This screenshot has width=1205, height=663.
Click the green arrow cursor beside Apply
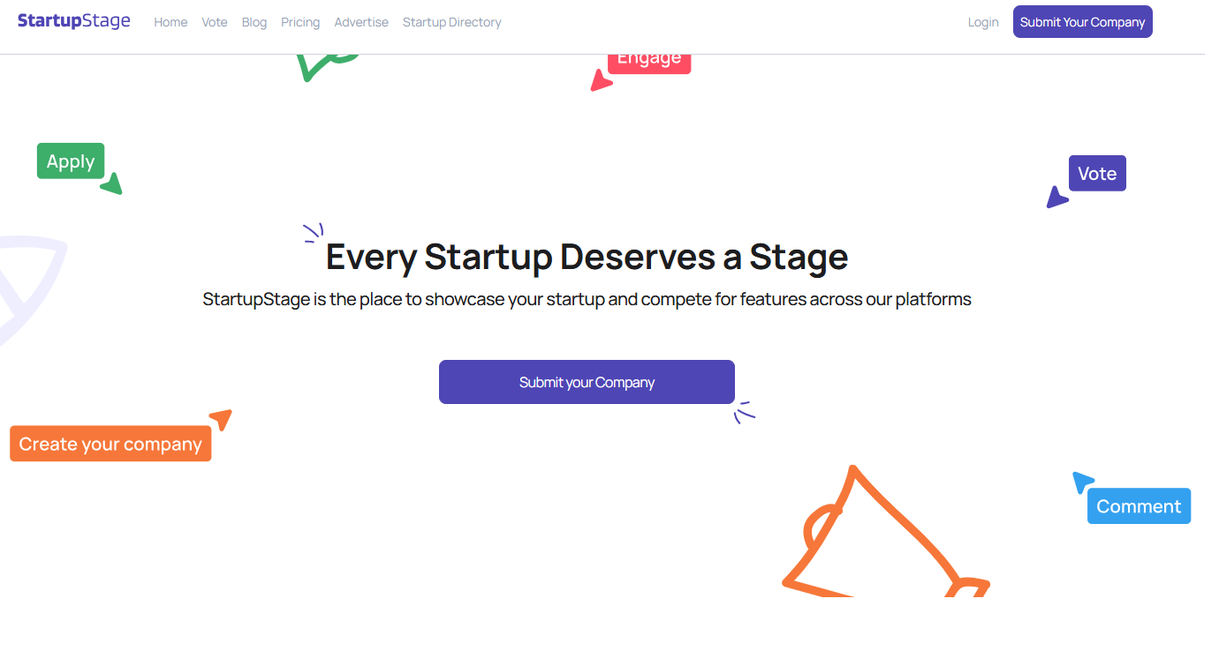point(112,184)
